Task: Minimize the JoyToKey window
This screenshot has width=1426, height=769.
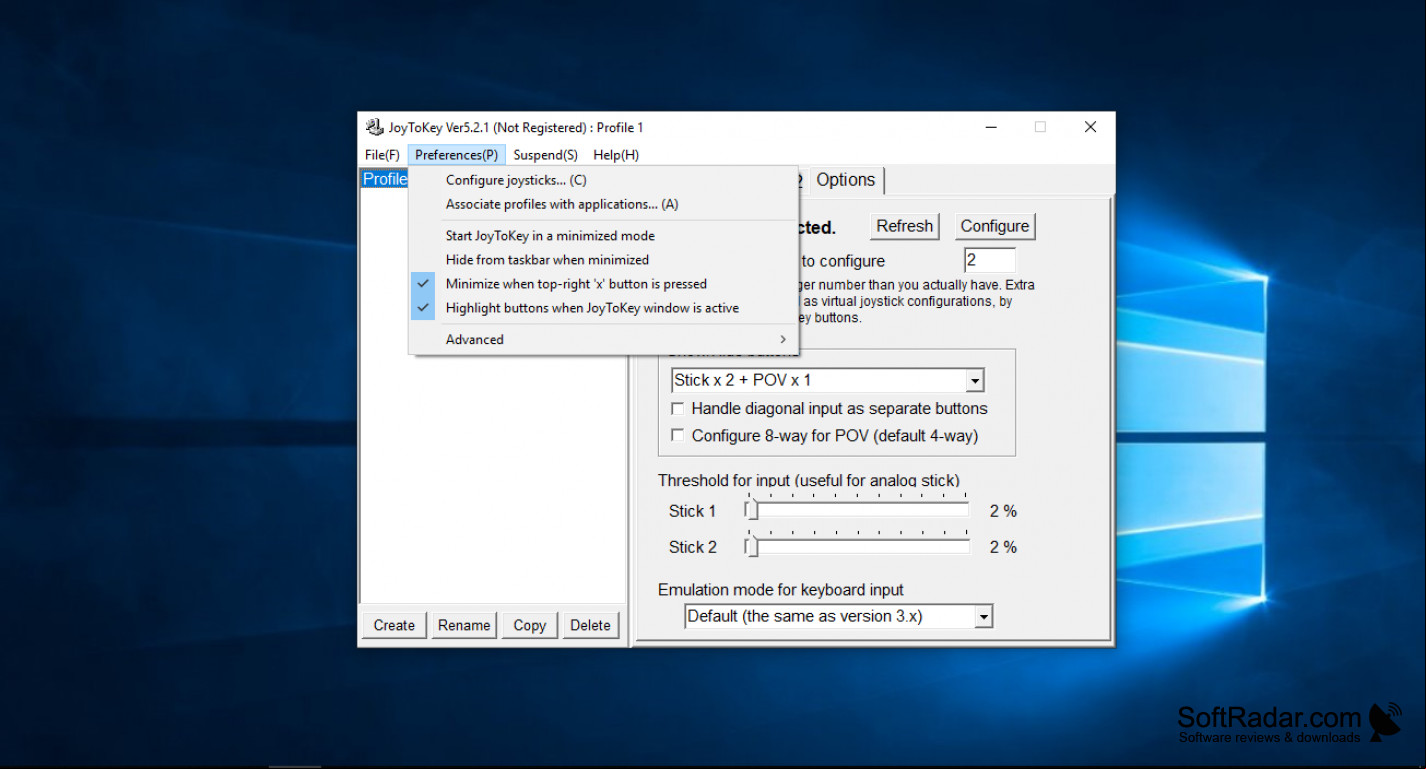Action: coord(990,127)
